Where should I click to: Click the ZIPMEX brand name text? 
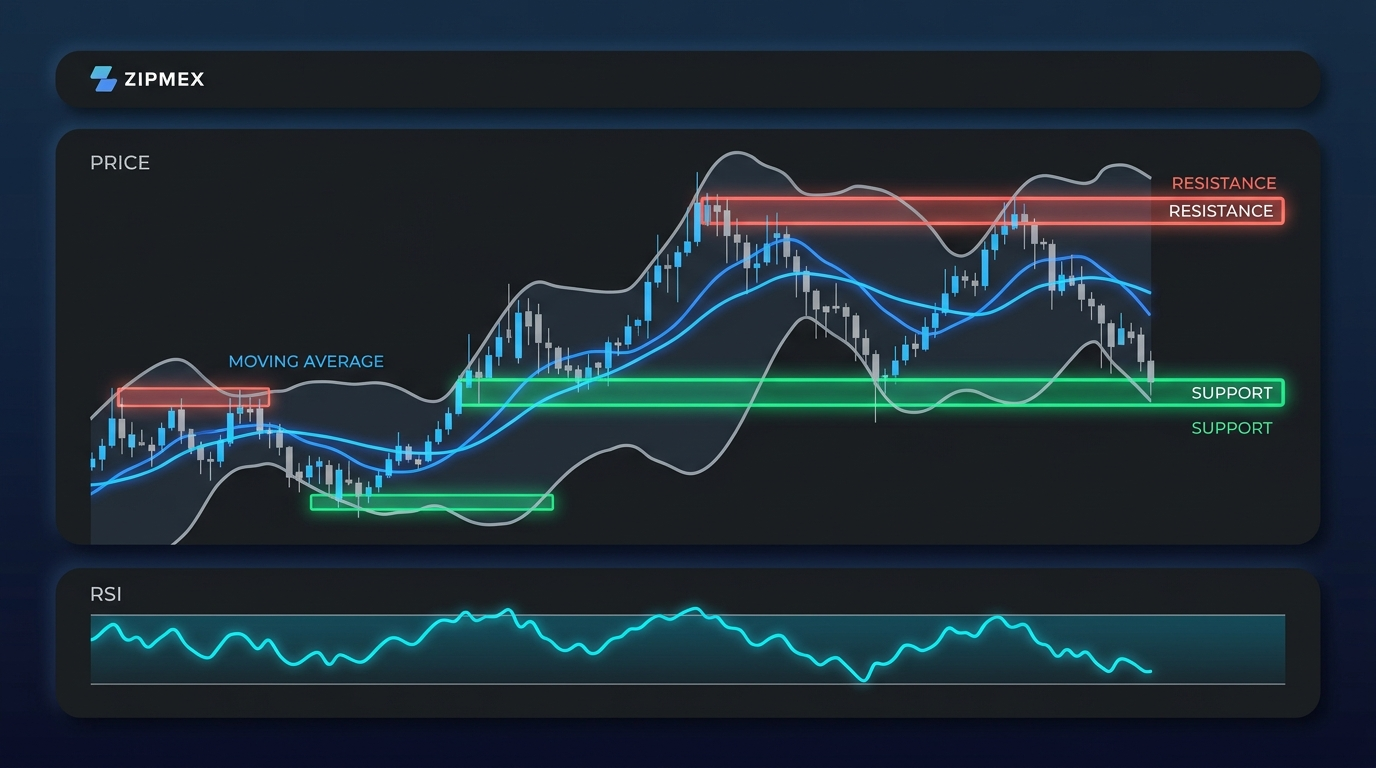(164, 80)
